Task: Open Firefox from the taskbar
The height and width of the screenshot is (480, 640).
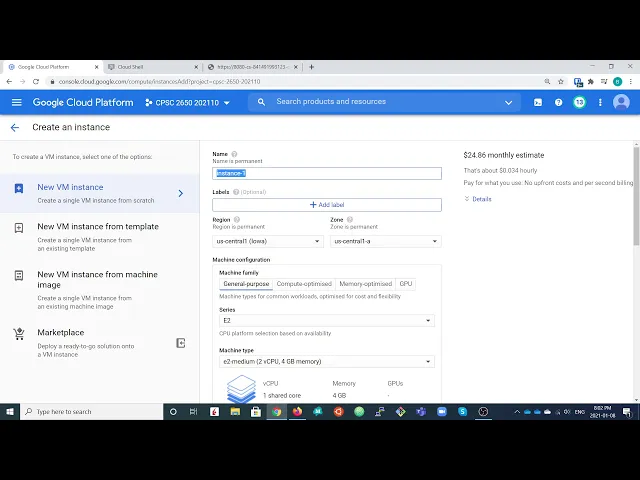Action: coord(297,411)
